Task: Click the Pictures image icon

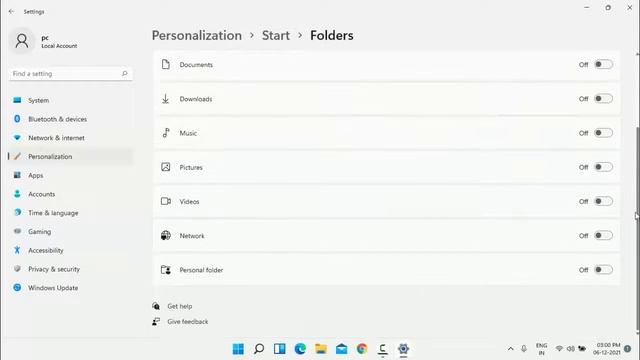Action: (x=165, y=167)
